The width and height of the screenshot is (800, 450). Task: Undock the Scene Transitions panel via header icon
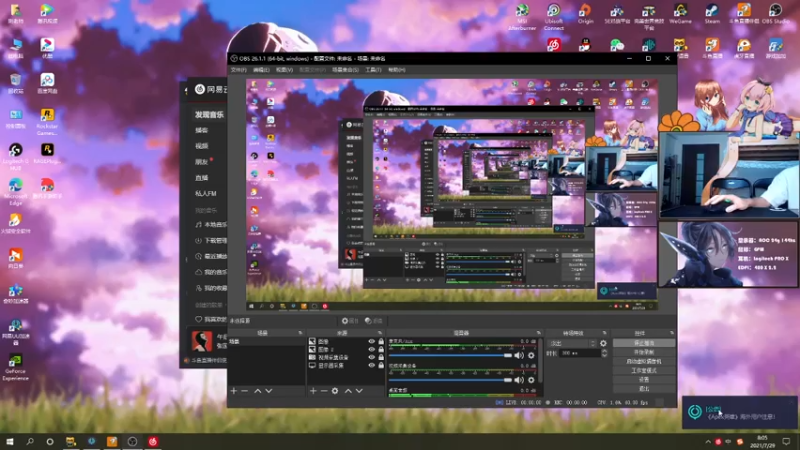(605, 333)
